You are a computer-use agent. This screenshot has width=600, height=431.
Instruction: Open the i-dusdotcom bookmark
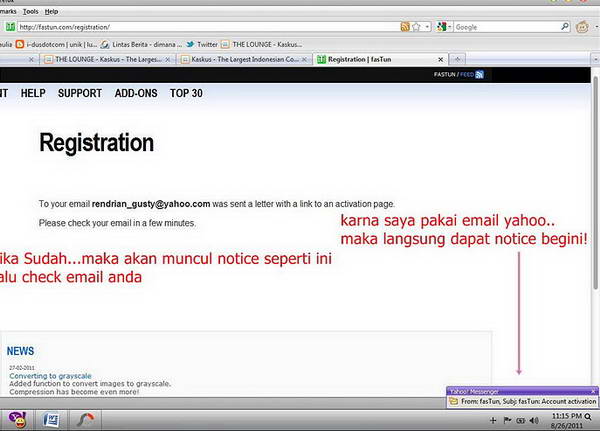[x=56, y=44]
